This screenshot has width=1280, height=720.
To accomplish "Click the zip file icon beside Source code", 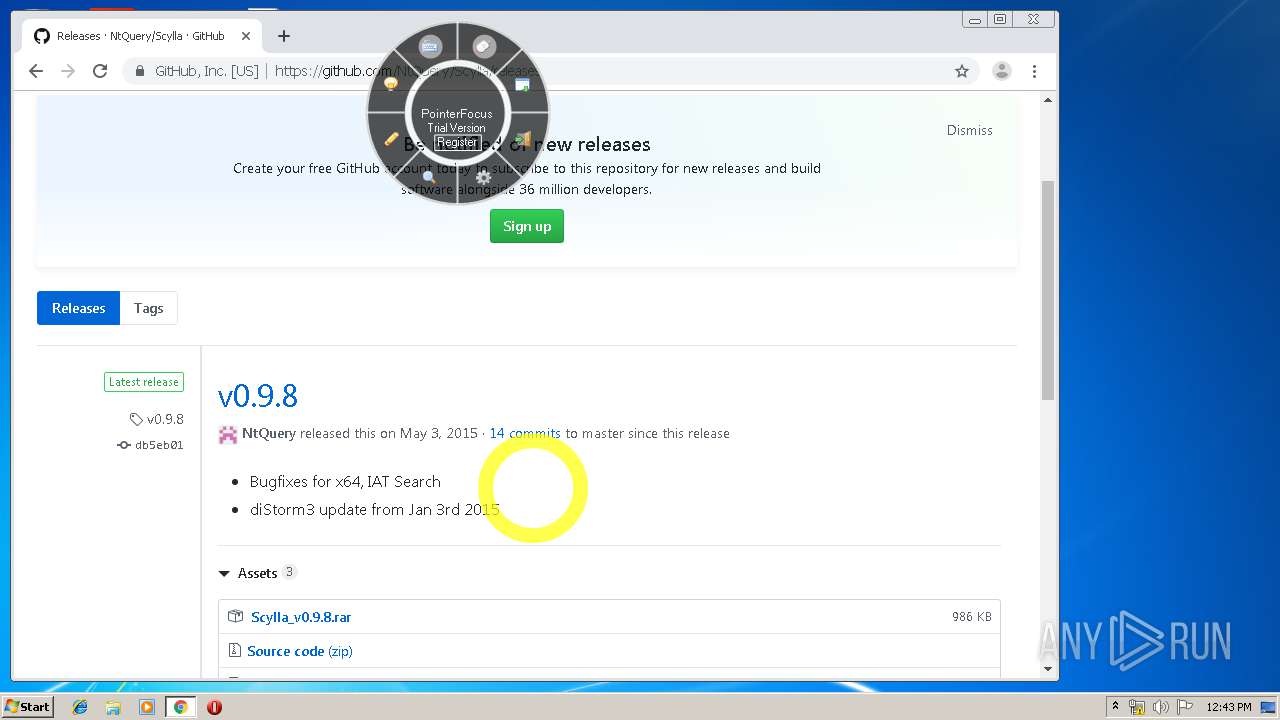I will (x=235, y=650).
